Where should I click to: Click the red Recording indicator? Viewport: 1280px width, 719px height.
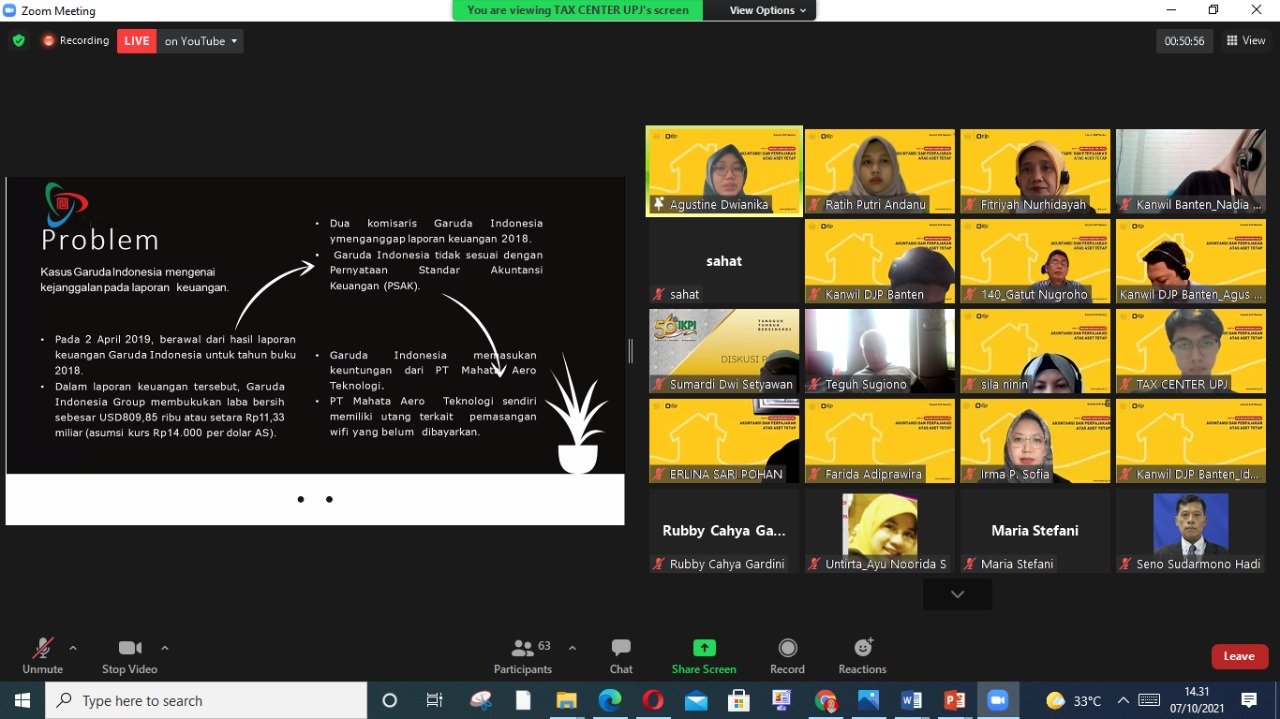[x=76, y=41]
